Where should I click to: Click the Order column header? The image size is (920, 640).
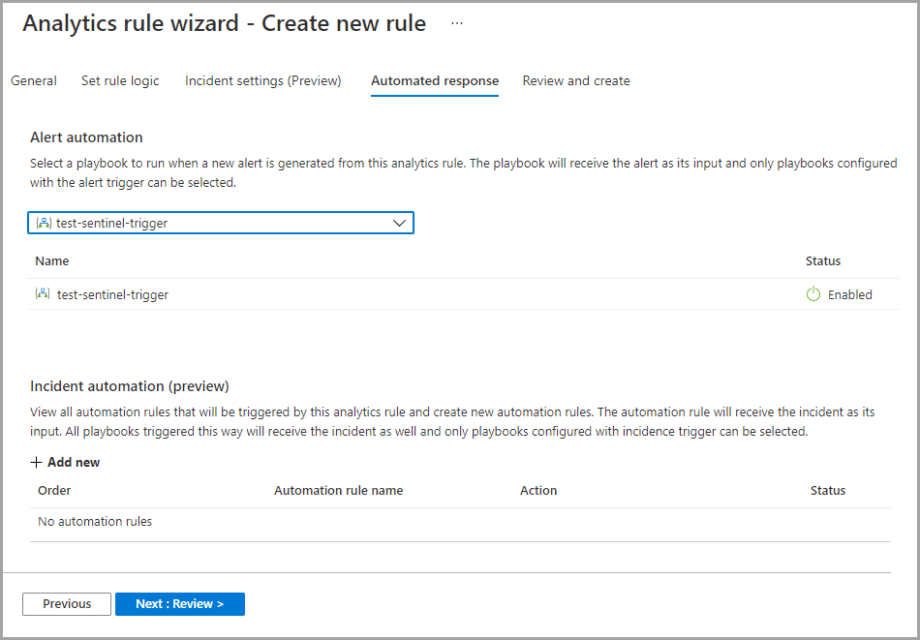click(54, 490)
